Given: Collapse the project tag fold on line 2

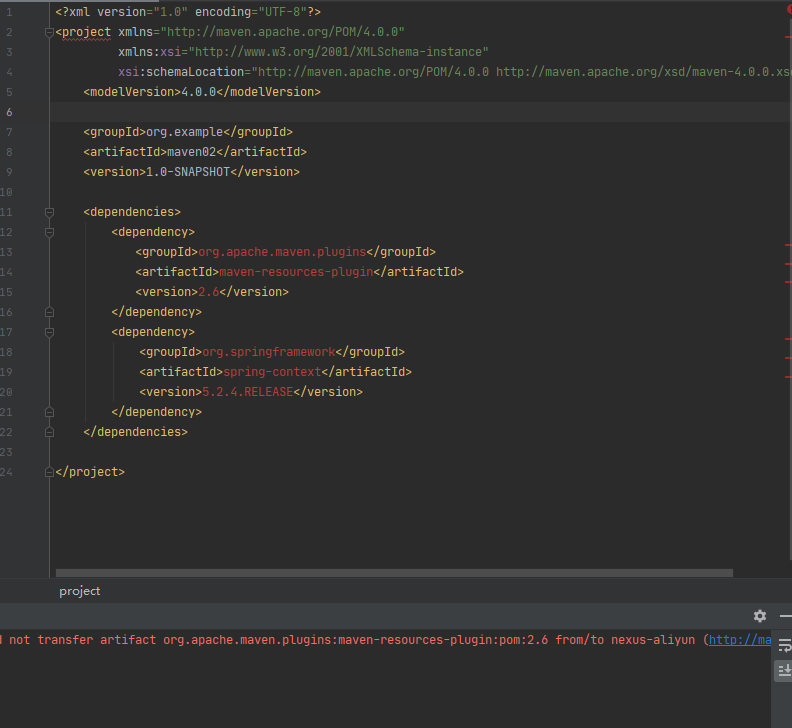Looking at the screenshot, I should [49, 33].
